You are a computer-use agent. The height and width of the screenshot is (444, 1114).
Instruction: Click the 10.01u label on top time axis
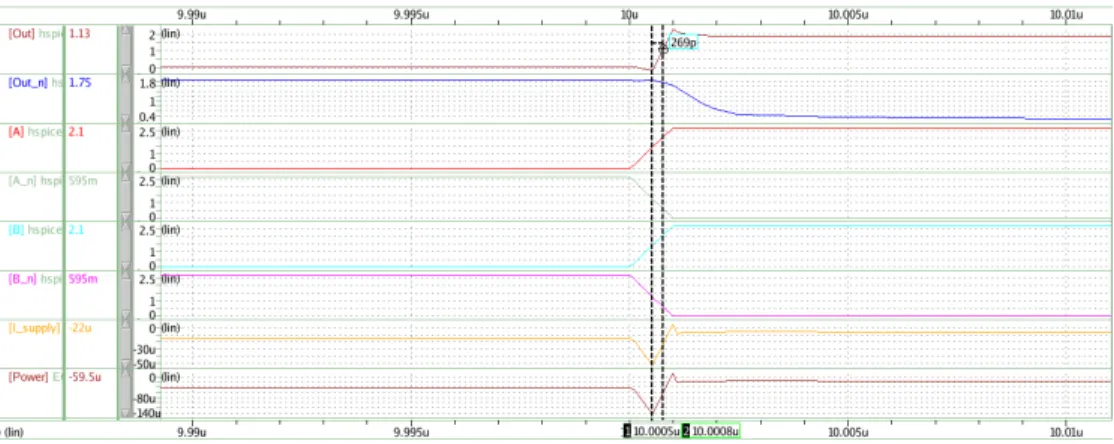point(1066,13)
